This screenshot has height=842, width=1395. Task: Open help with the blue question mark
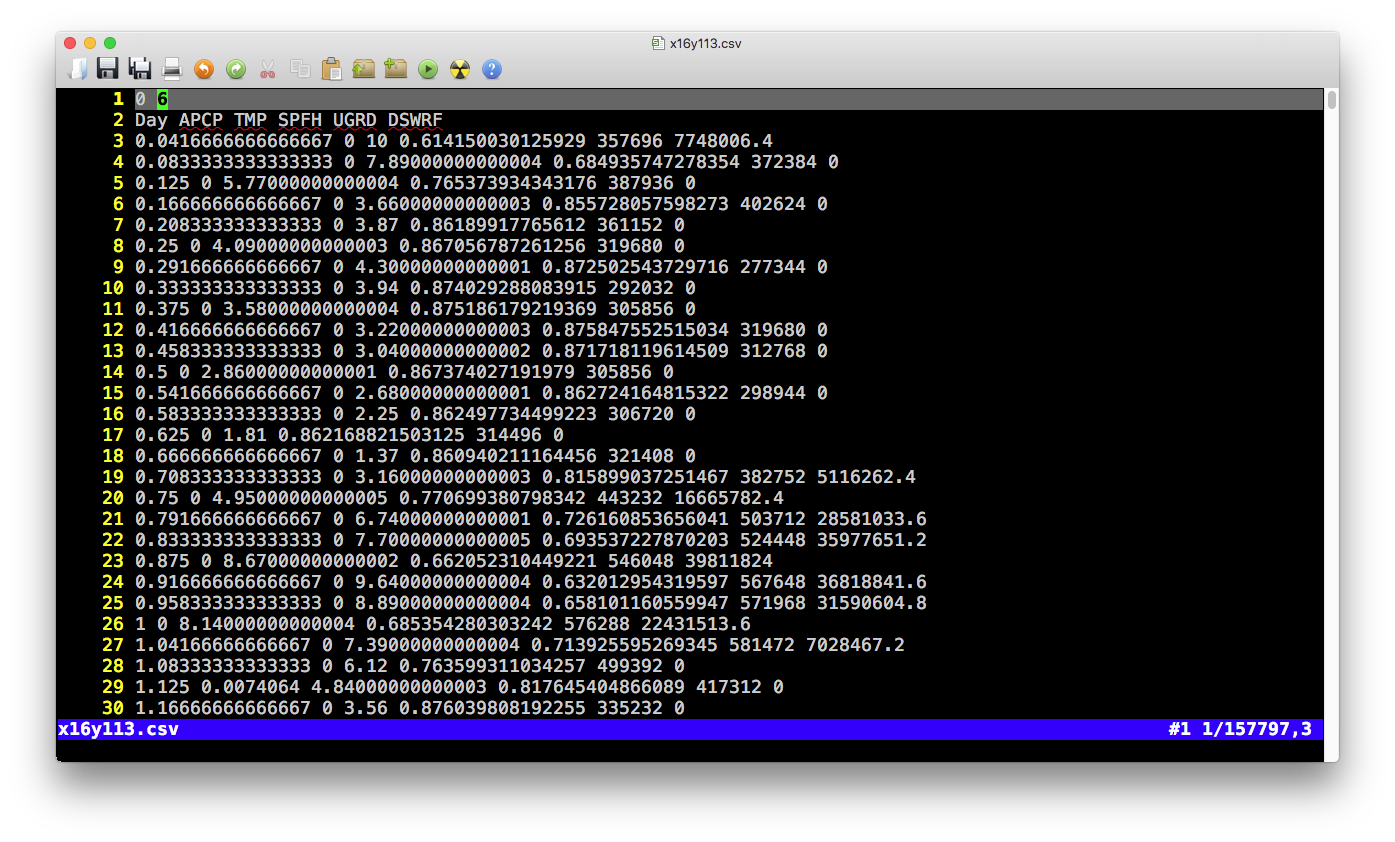(492, 69)
